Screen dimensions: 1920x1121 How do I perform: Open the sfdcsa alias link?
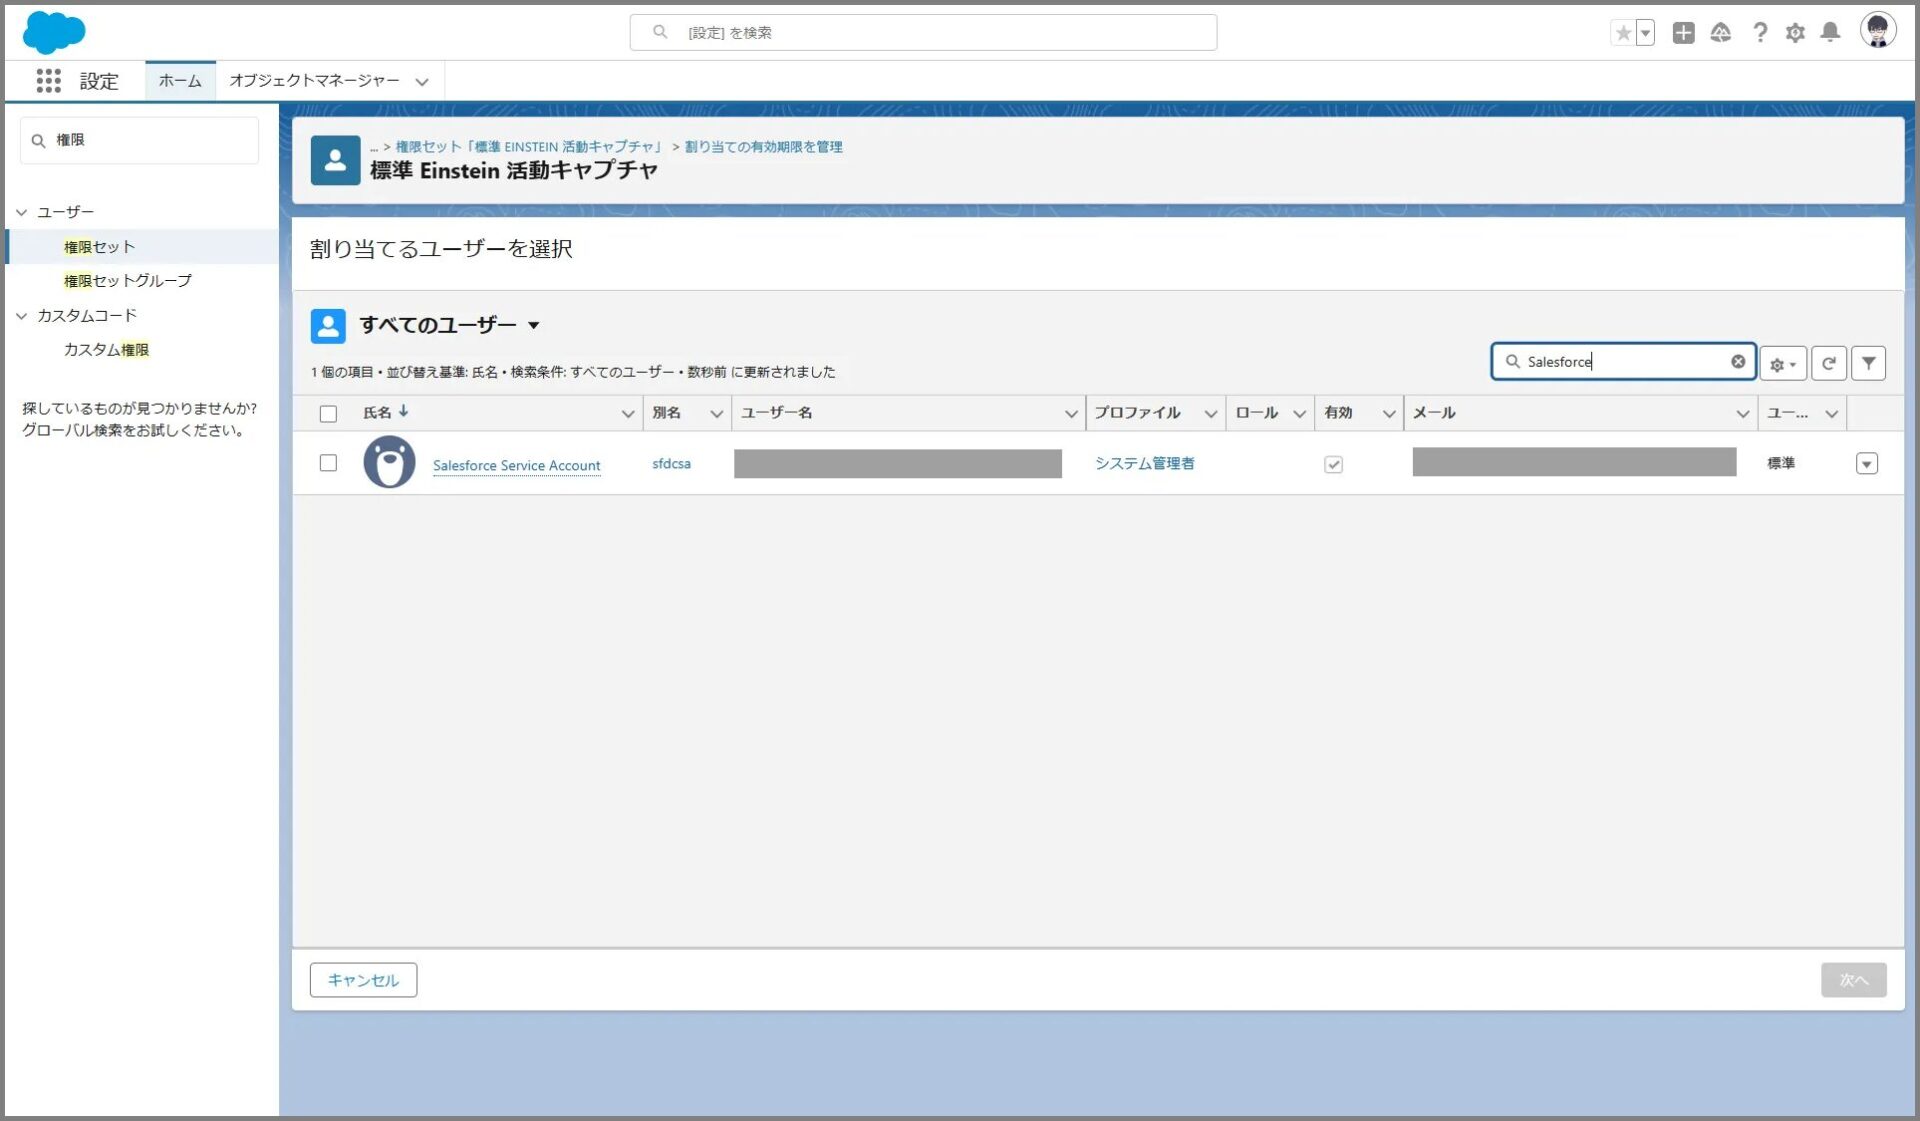click(671, 464)
